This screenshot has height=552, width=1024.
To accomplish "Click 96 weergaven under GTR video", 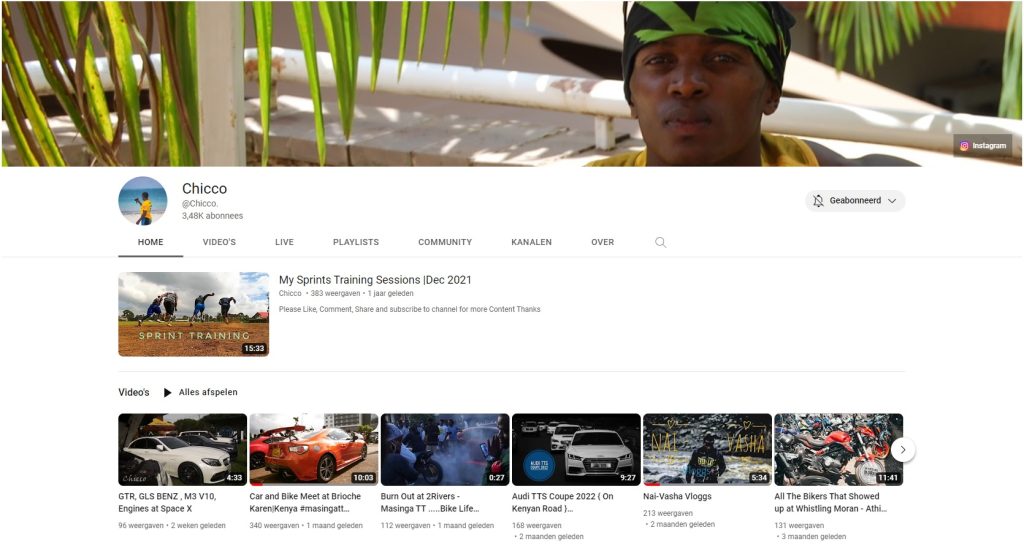I will coord(141,525).
